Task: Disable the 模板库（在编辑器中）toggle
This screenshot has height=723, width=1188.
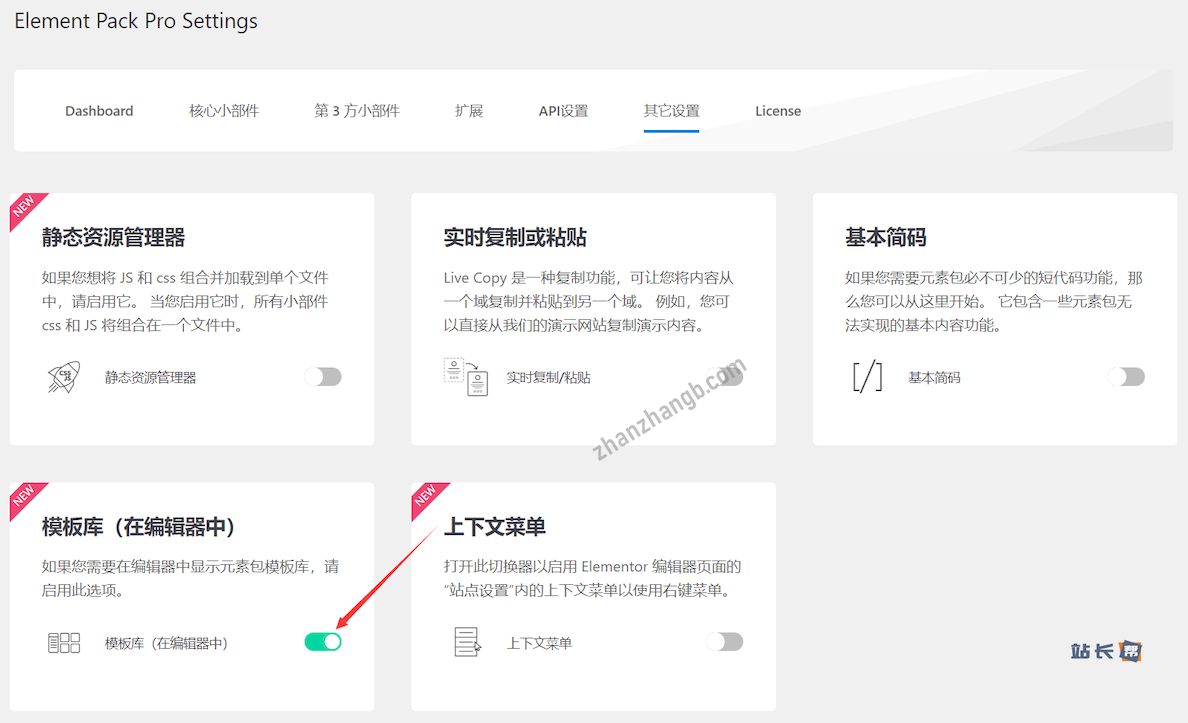Action: tap(323, 642)
